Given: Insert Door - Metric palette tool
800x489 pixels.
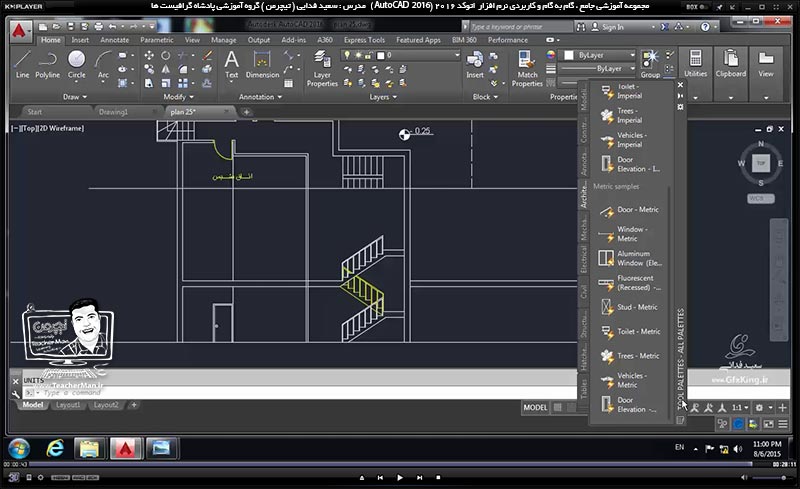Looking at the screenshot, I should click(629, 210).
